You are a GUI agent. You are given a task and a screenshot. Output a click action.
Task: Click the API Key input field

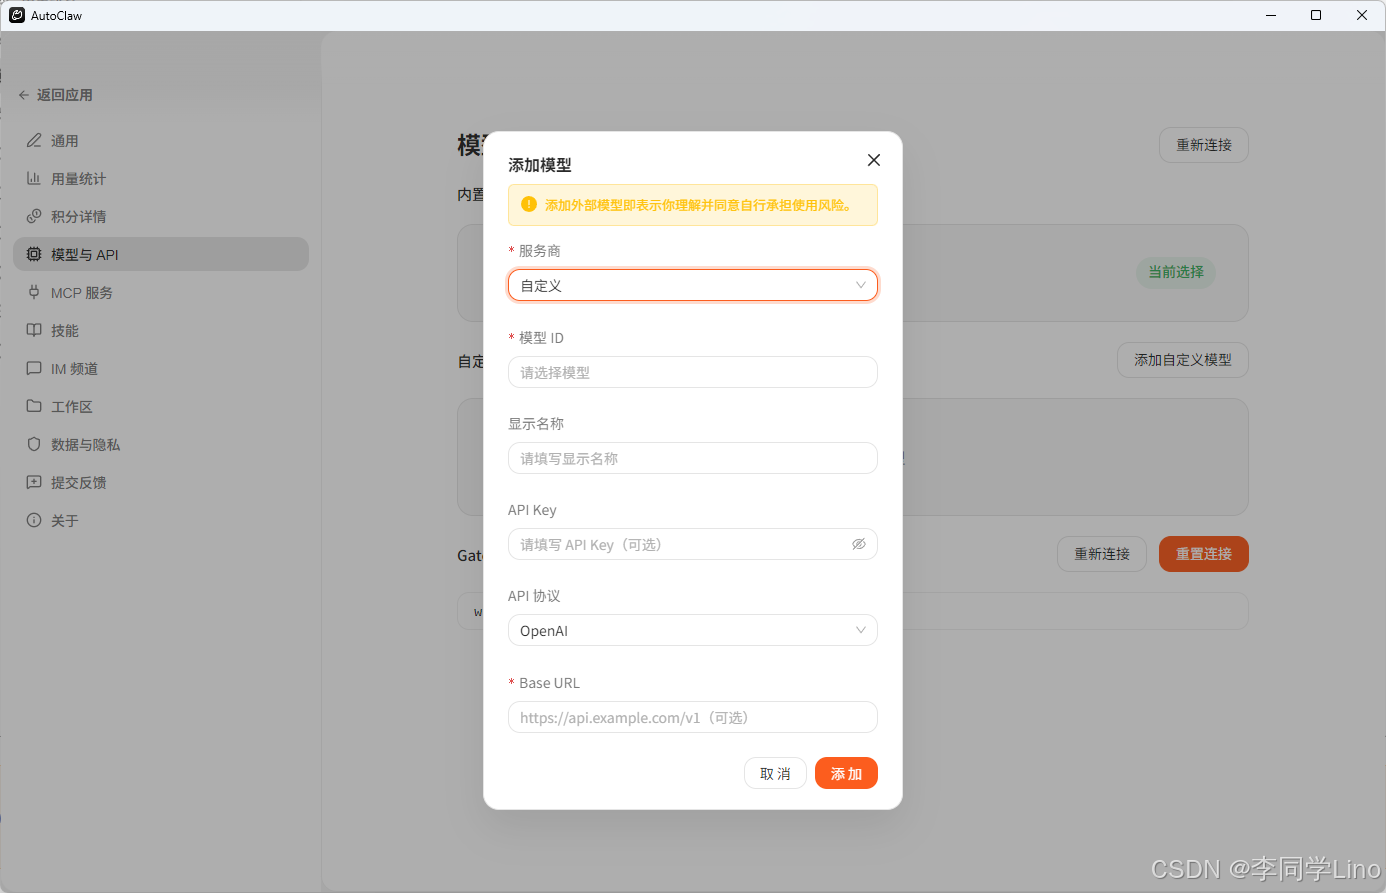693,544
